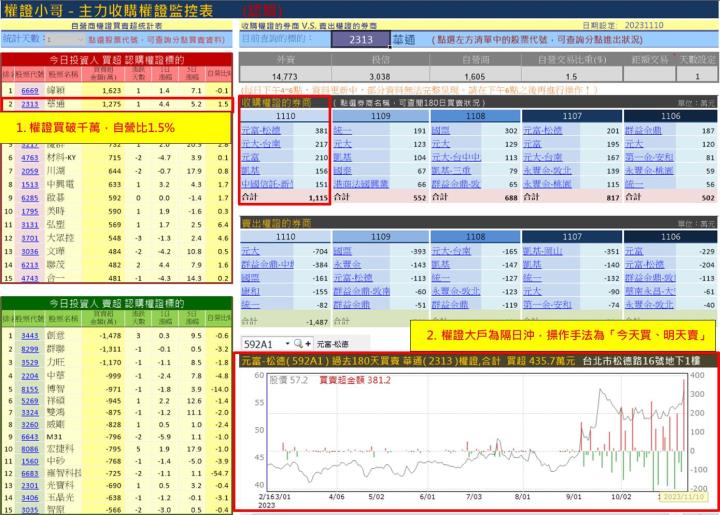Image resolution: width=720 pixels, height=515 pixels.
Task: Open stock code link 3443 in sell list
Action: tap(30, 336)
